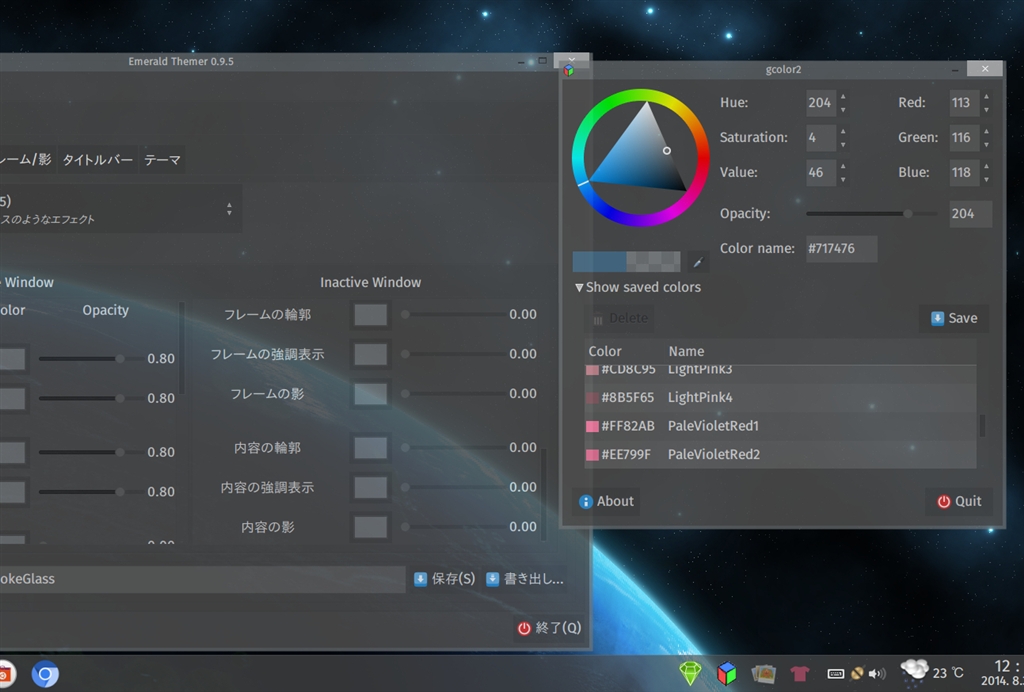This screenshot has height=692, width=1024.
Task: Click the Save button in gcolor2
Action: coord(953,318)
